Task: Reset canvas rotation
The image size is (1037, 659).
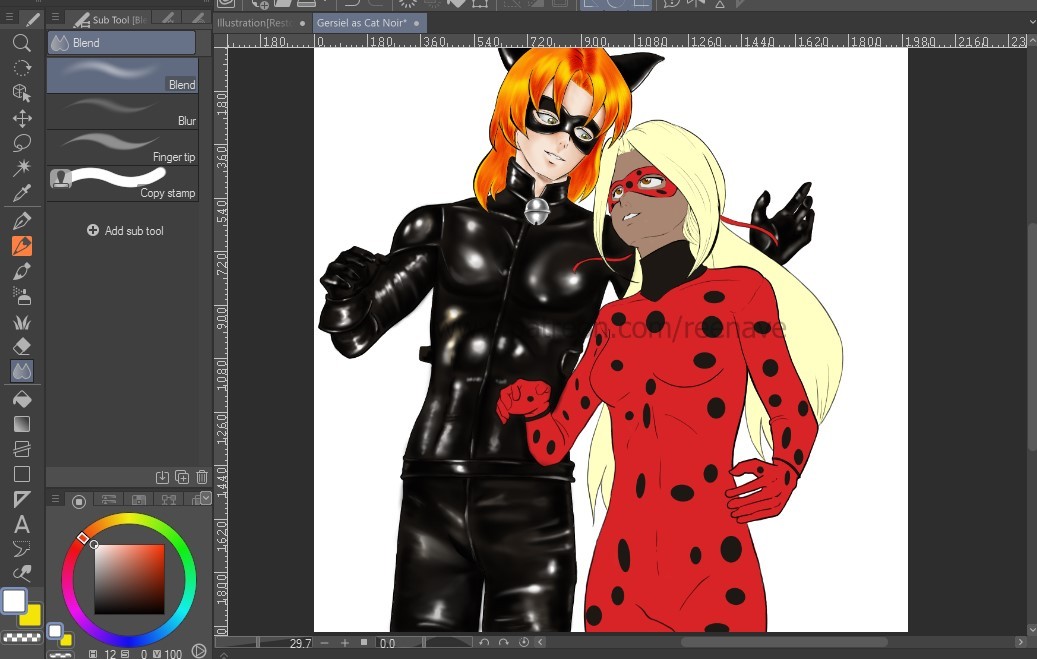Action: (x=524, y=642)
